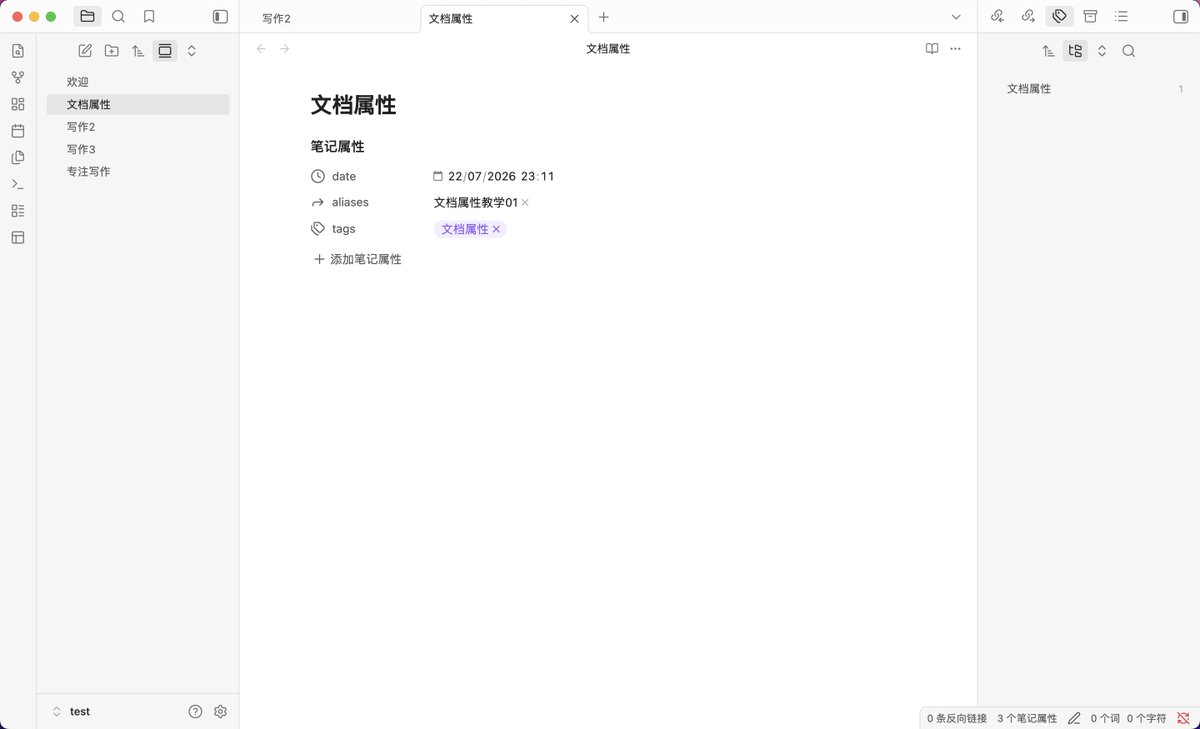Toggle editing mode pencil in status bar

[1074, 718]
